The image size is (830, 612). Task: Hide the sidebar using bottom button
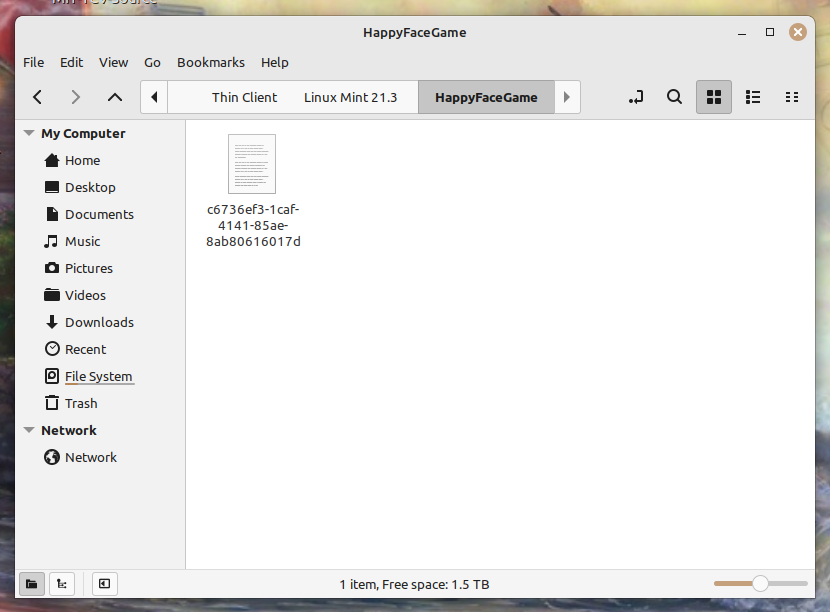104,584
